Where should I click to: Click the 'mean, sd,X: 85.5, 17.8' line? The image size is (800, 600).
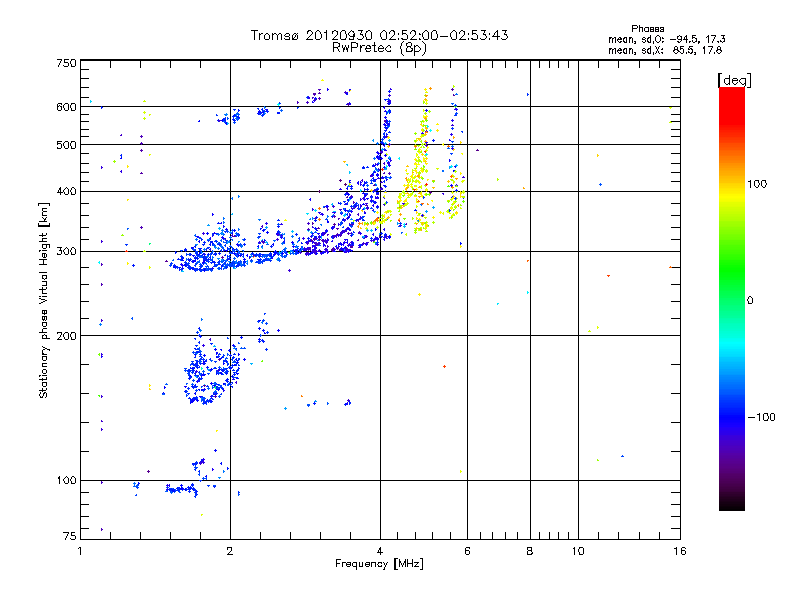(x=665, y=50)
